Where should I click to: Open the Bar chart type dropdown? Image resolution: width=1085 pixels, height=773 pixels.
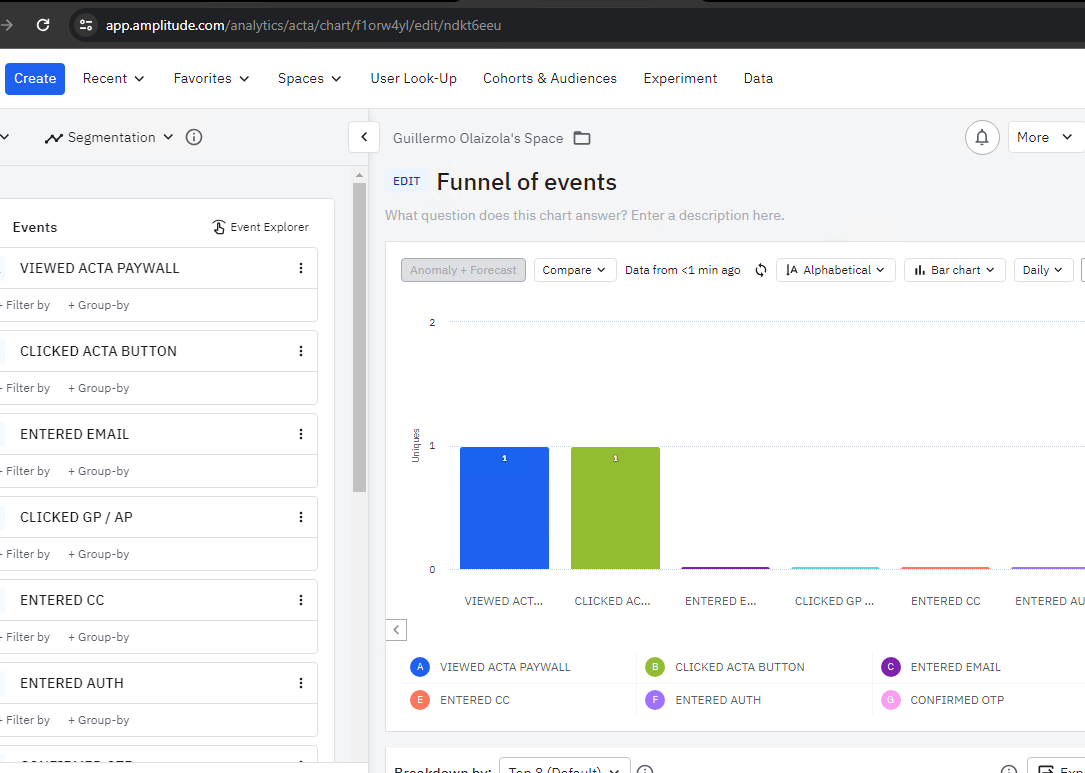tap(954, 270)
